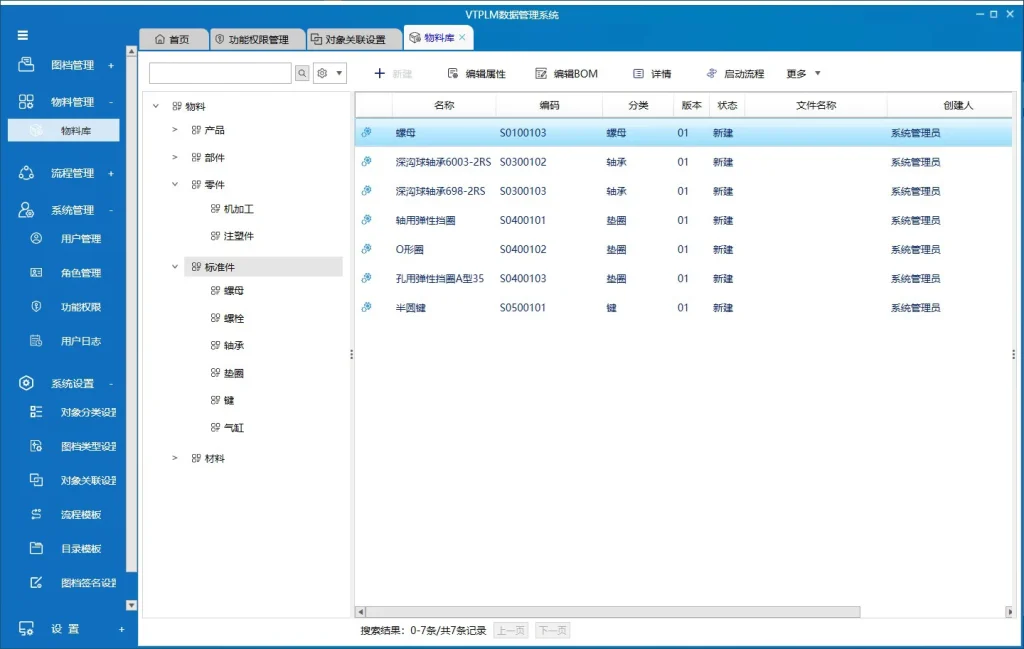Screen dimensions: 1024x649
Task: Click the material search input field
Action: 220,73
